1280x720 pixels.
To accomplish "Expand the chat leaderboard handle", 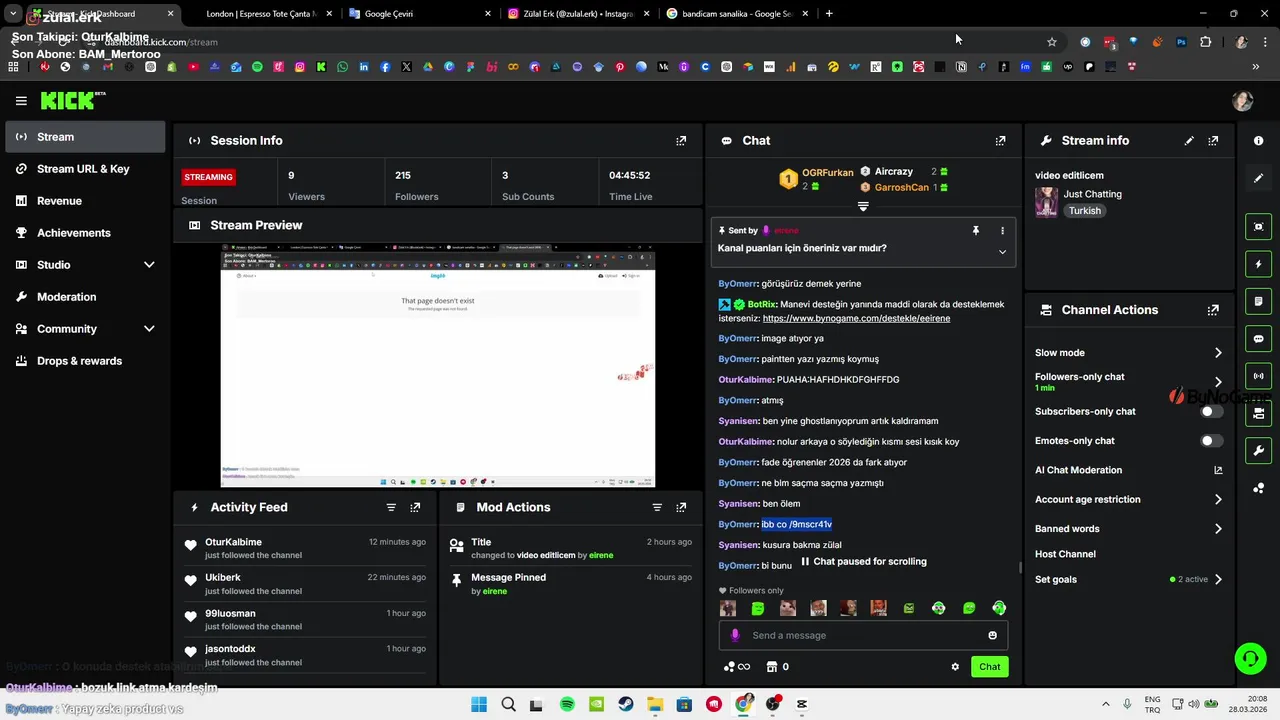I will pos(863,207).
